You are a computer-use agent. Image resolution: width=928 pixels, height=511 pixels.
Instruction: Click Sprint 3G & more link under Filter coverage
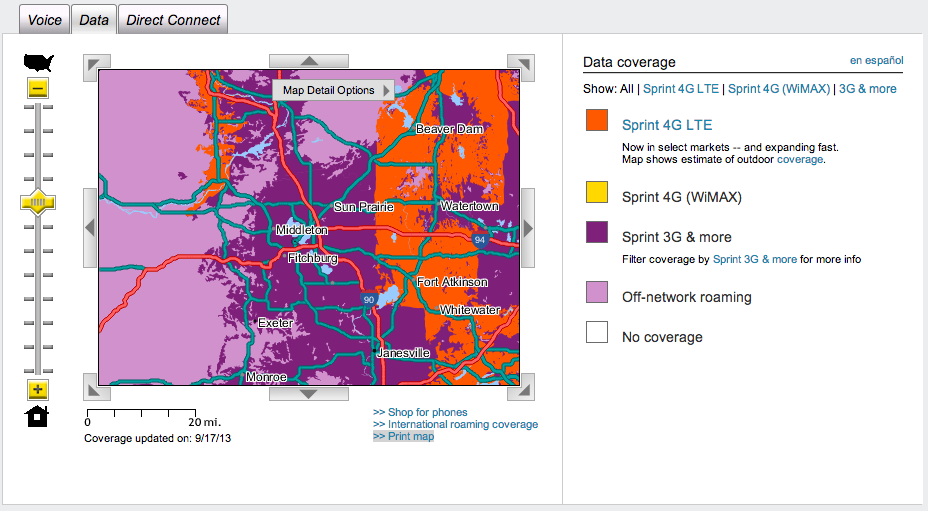(755, 259)
